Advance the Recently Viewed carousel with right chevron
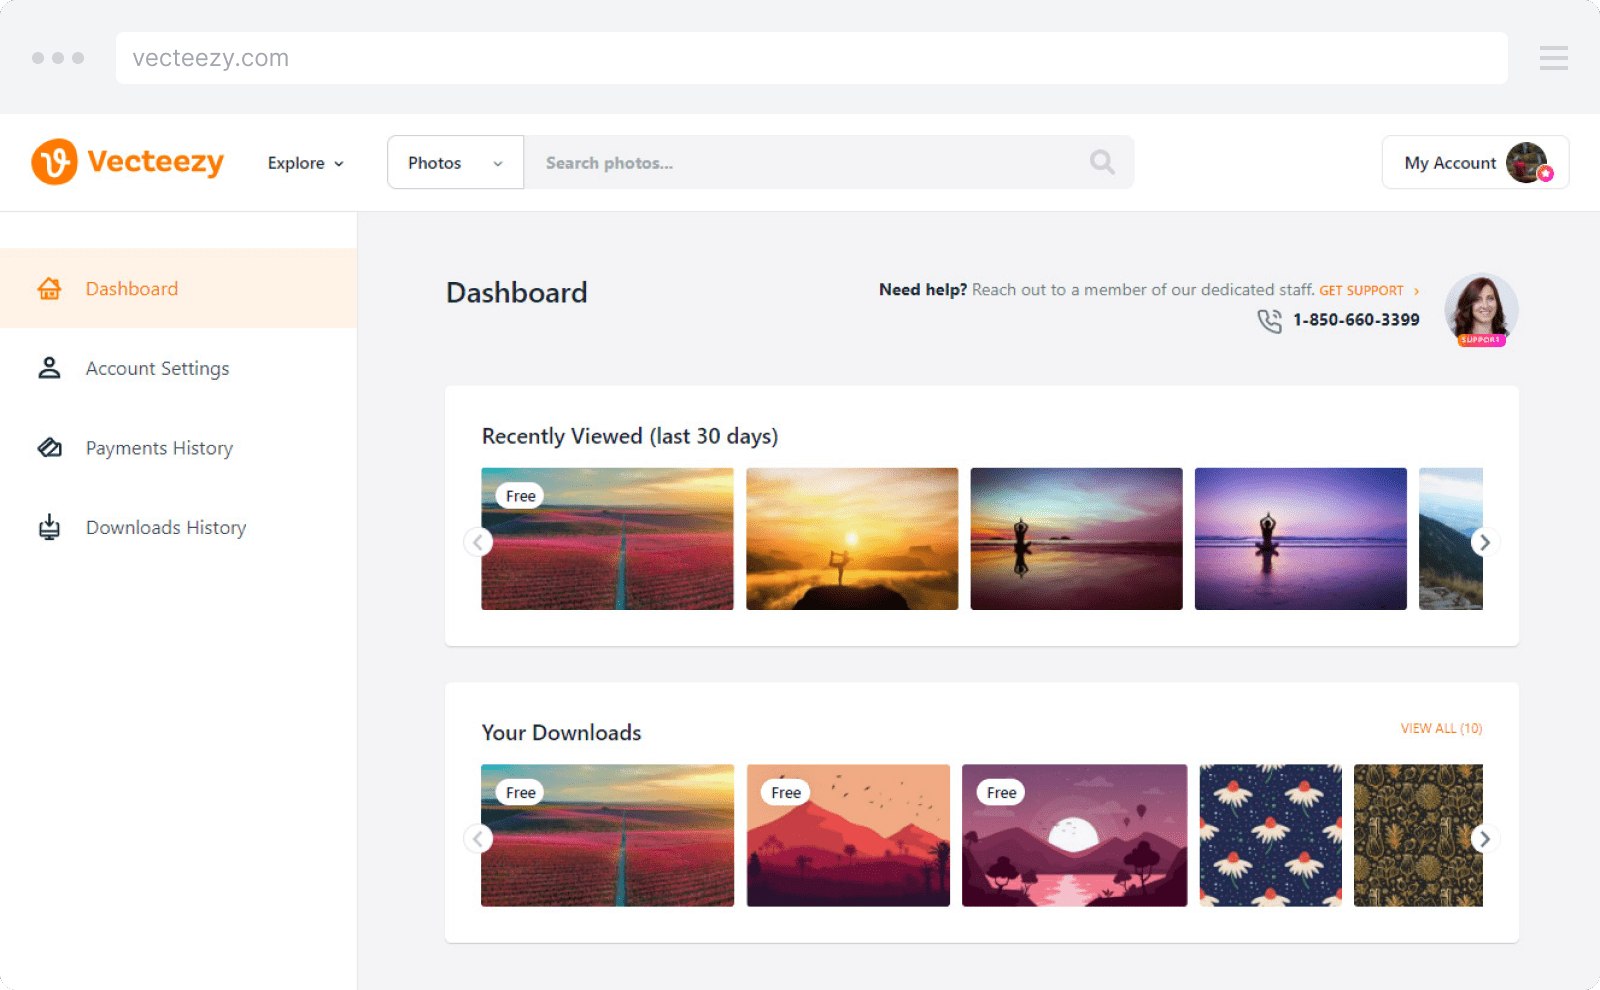Screen dimensions: 1600x990 pyautogui.click(x=1485, y=542)
